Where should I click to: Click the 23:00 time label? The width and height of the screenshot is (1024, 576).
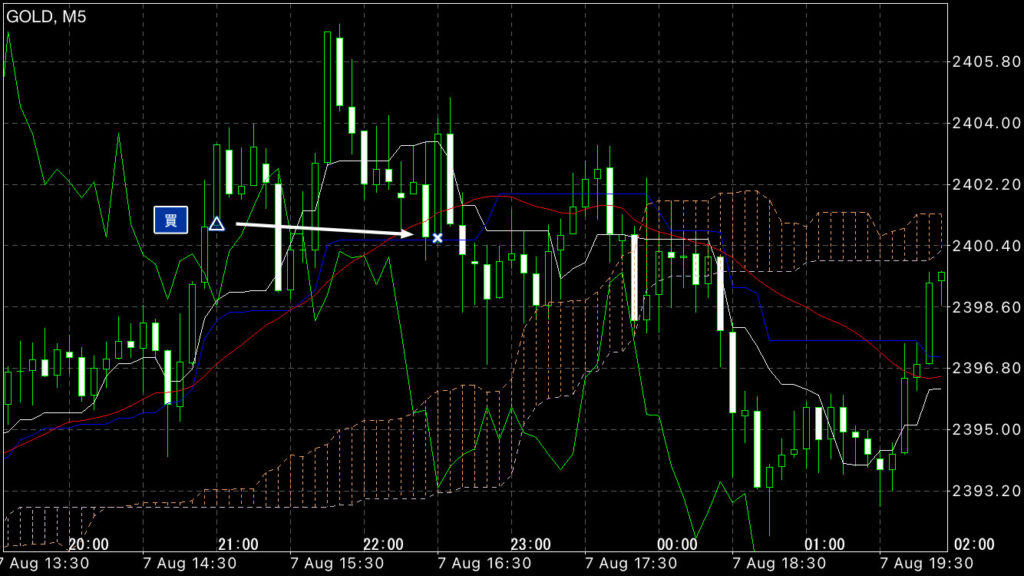tap(530, 544)
